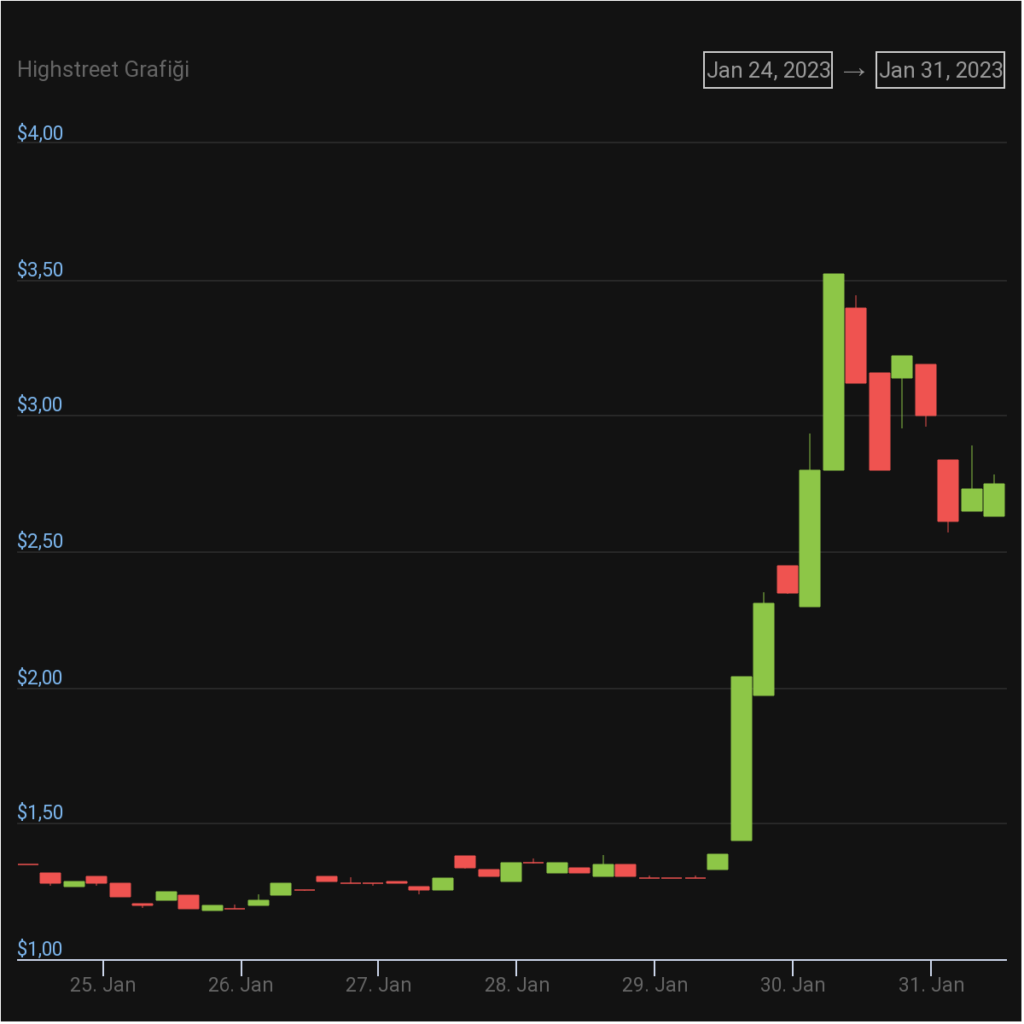Click the start date field Jan 24, 2023
The image size is (1024, 1024).
(768, 70)
